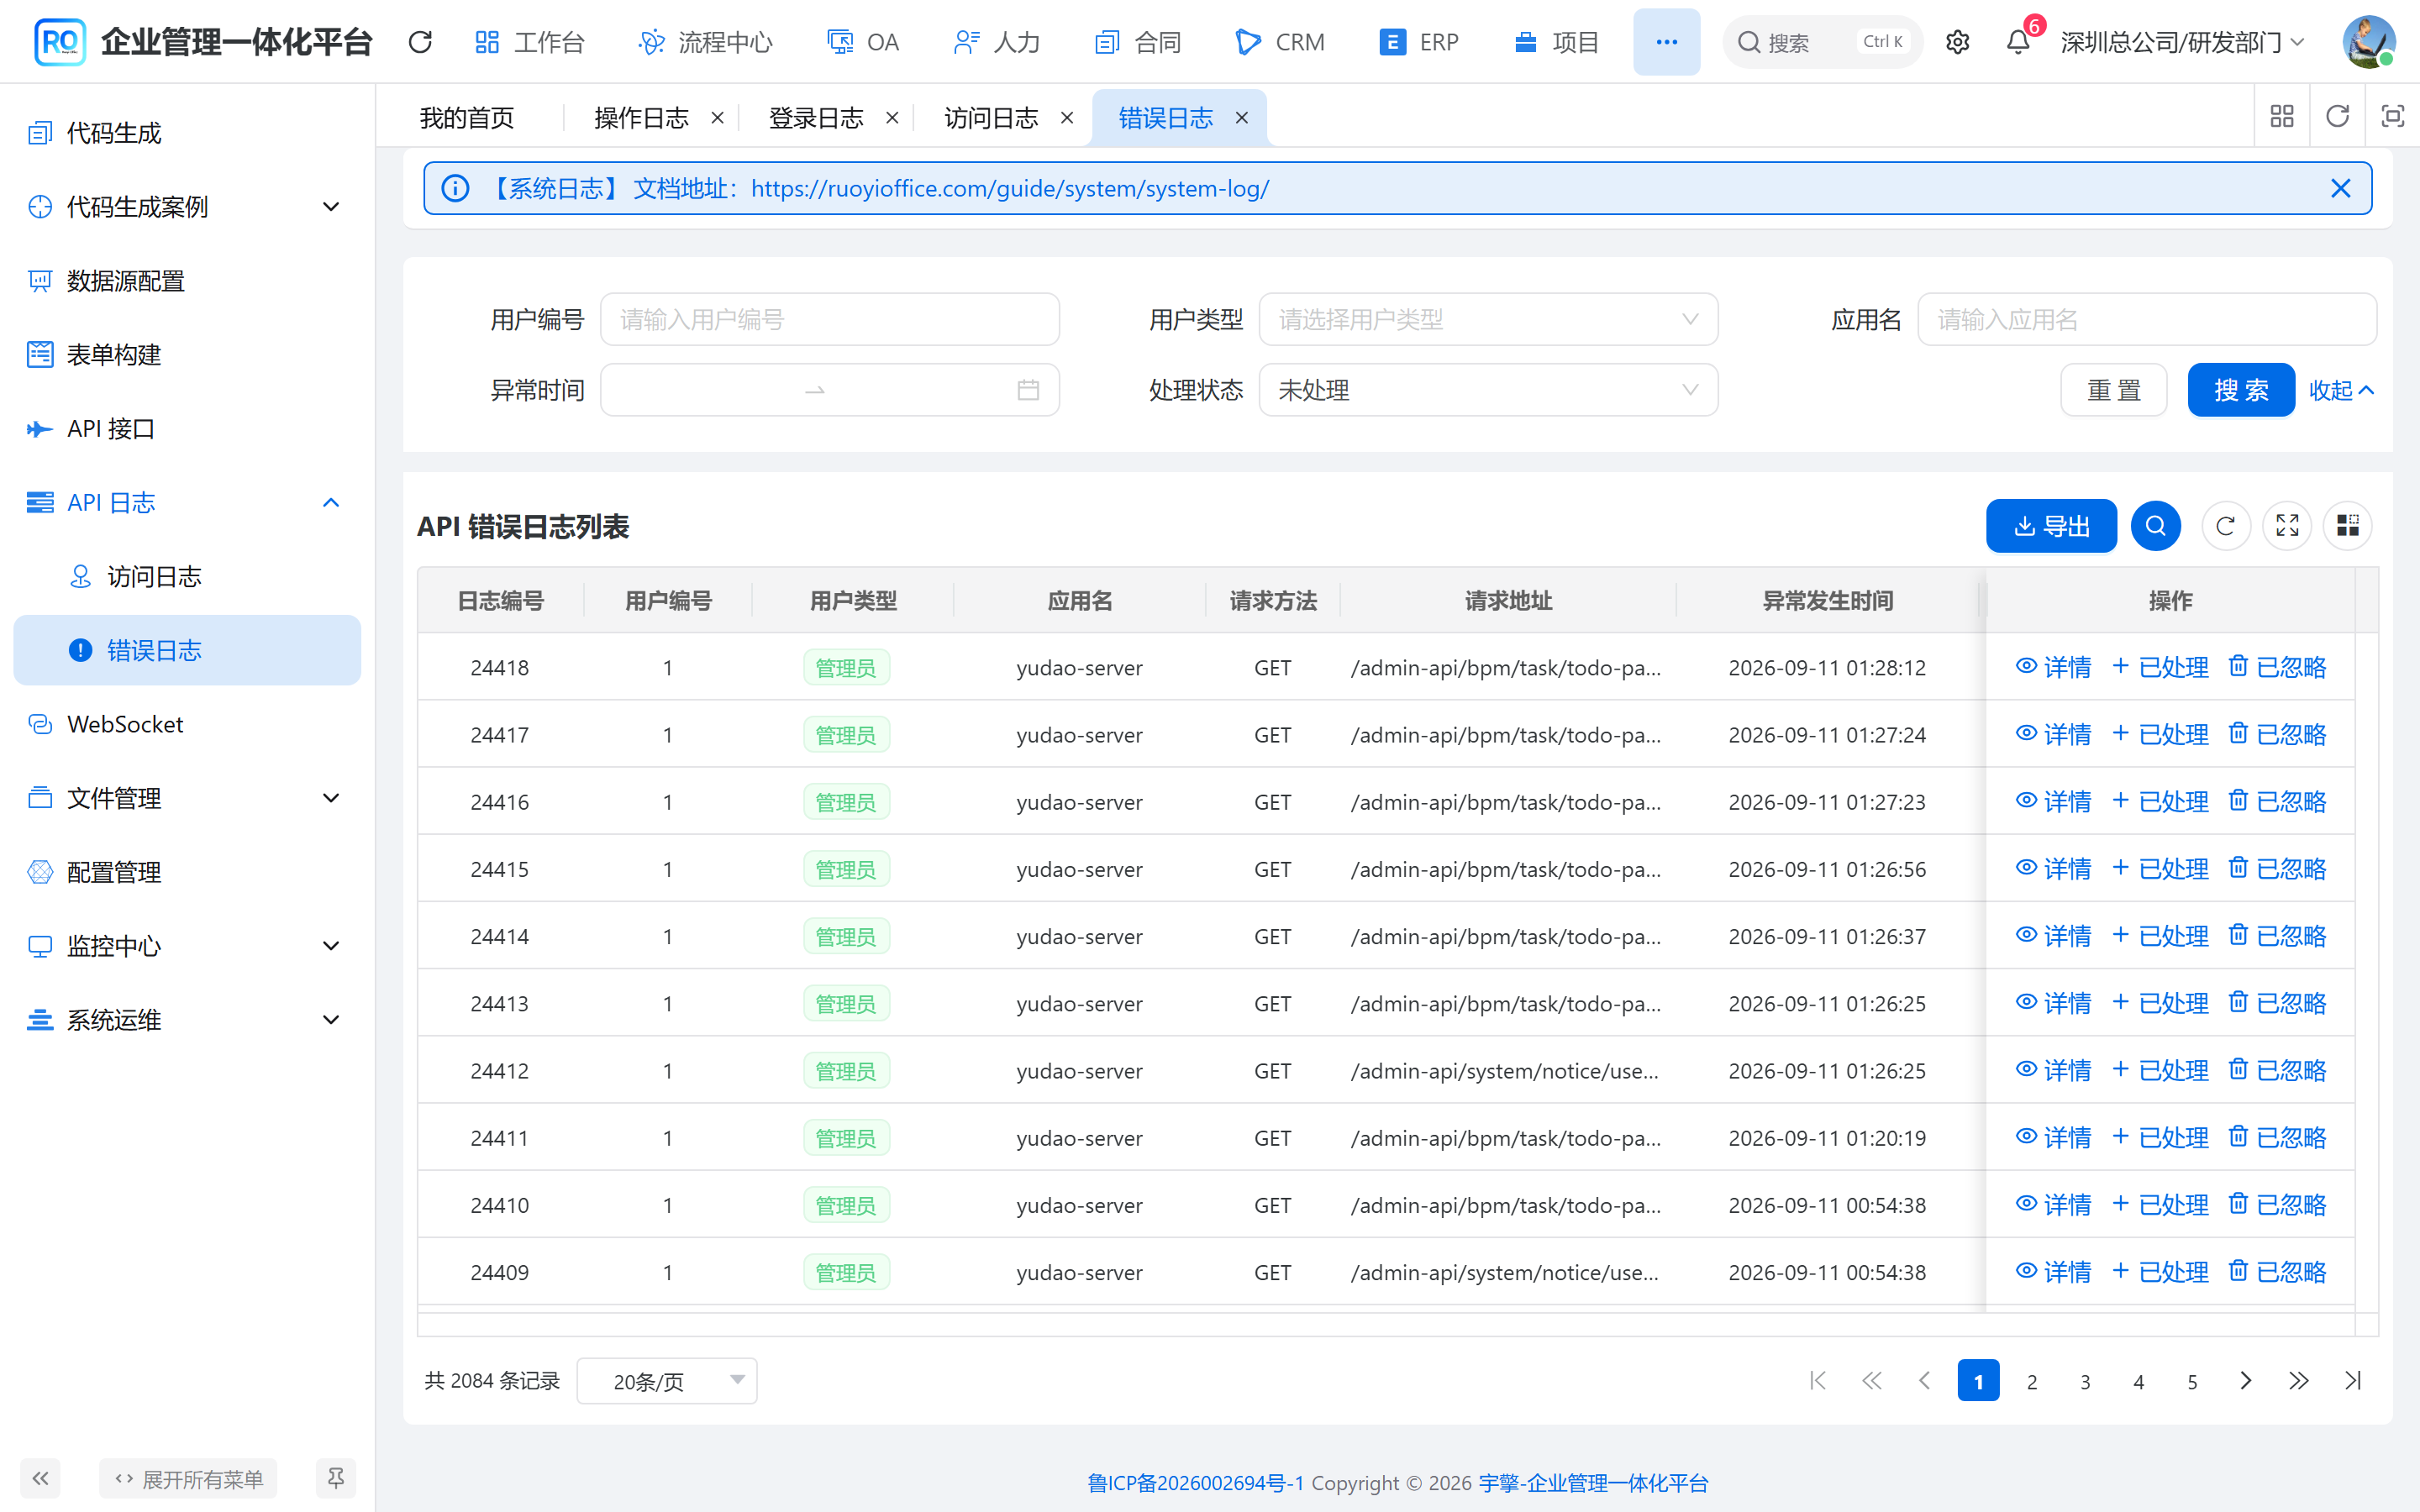Open the 深圳总公司/研发部门 selector

[2182, 42]
